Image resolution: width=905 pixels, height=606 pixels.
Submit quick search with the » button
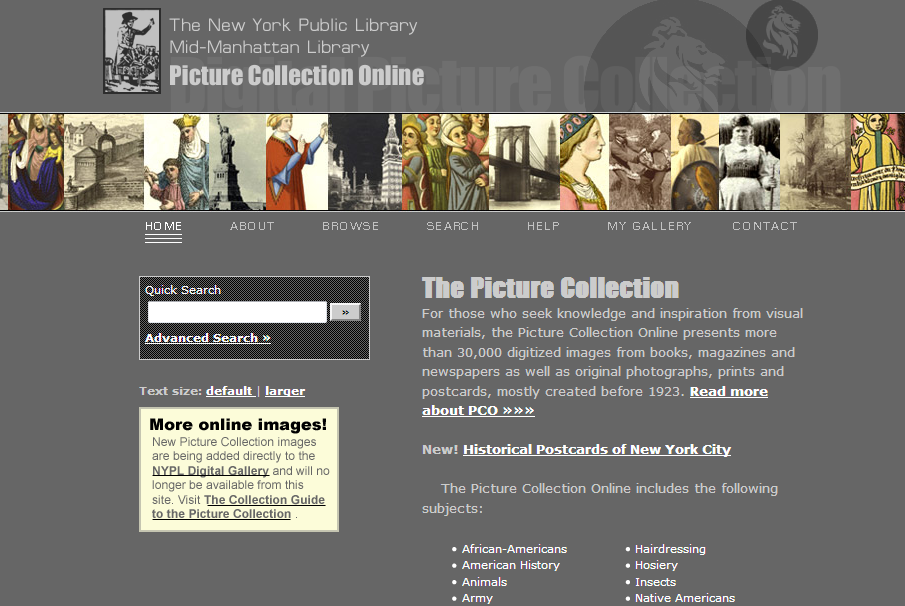click(x=345, y=312)
